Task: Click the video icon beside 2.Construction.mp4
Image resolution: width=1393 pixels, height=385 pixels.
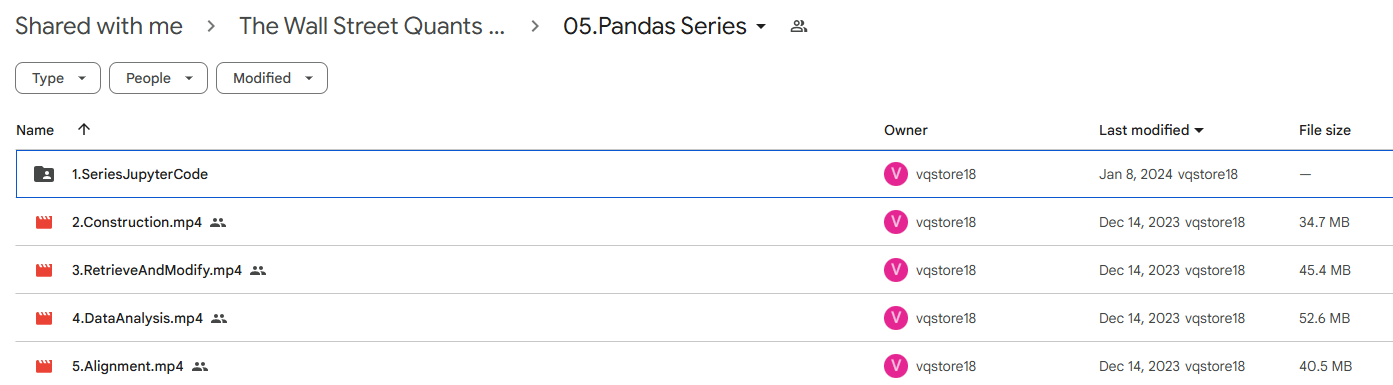Action: pos(44,222)
